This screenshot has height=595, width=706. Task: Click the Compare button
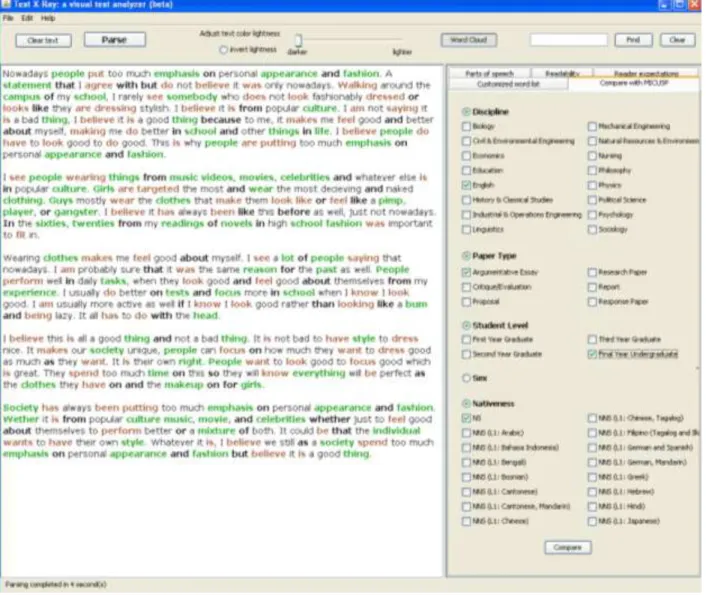point(568,548)
